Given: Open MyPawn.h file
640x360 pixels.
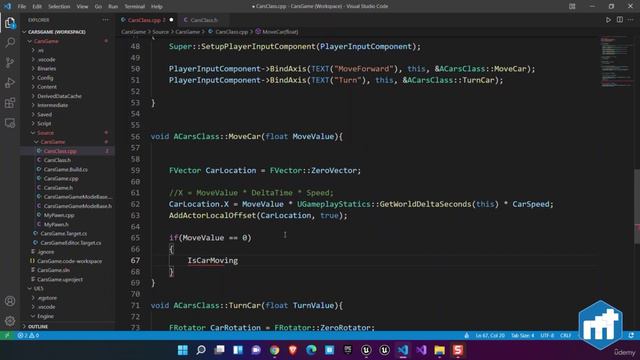Looking at the screenshot, I should point(56,224).
